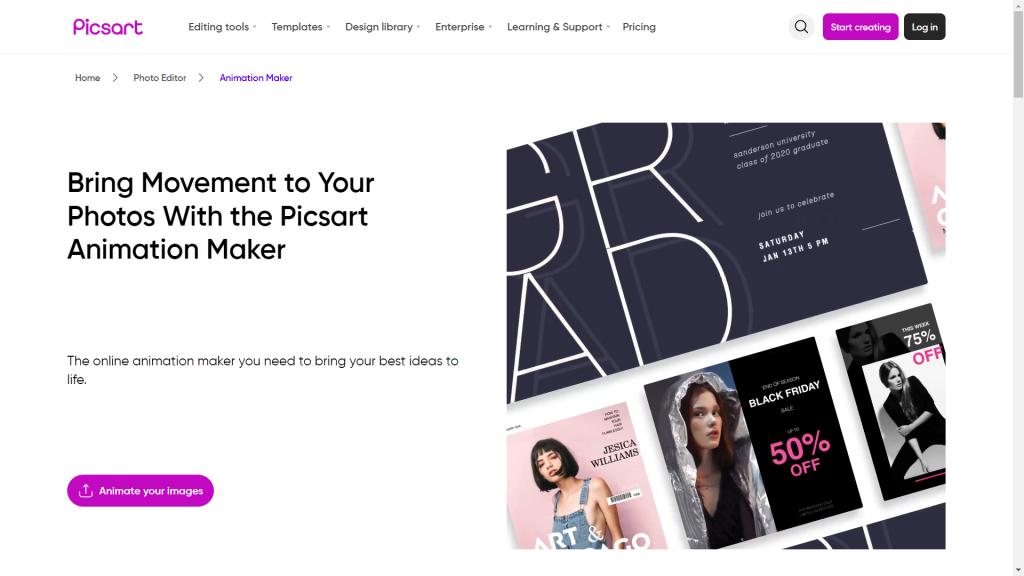Expand the Enterprise menu
The width and height of the screenshot is (1024, 576).
click(464, 27)
